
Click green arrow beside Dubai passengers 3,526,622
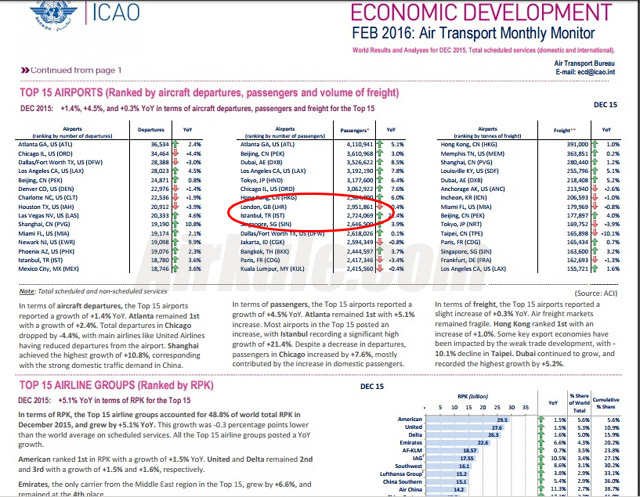click(x=380, y=162)
